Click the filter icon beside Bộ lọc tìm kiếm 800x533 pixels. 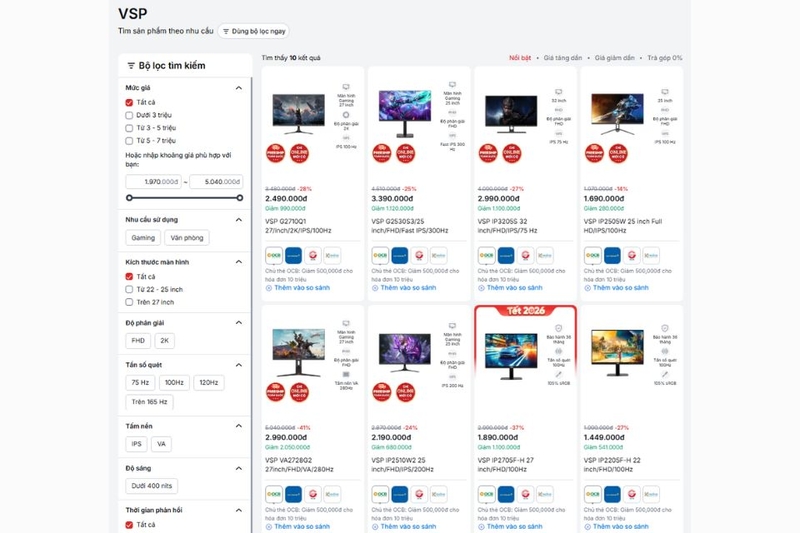(x=131, y=66)
